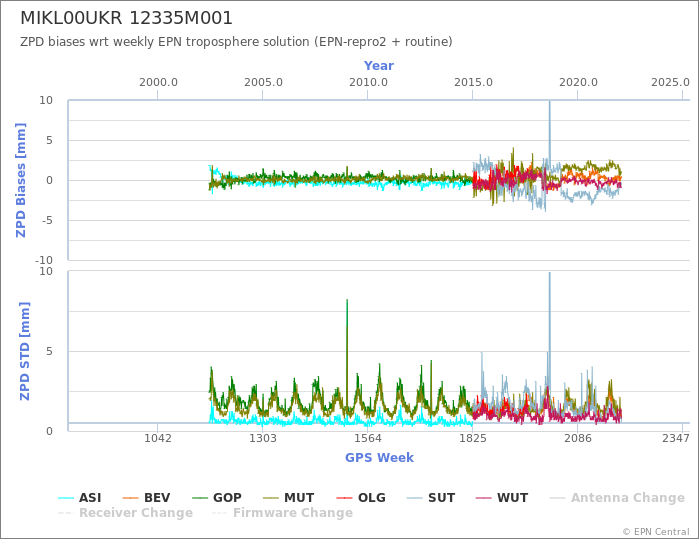Enable Antenna Change markers in the legend
The height and width of the screenshot is (540, 700).
[x=617, y=498]
